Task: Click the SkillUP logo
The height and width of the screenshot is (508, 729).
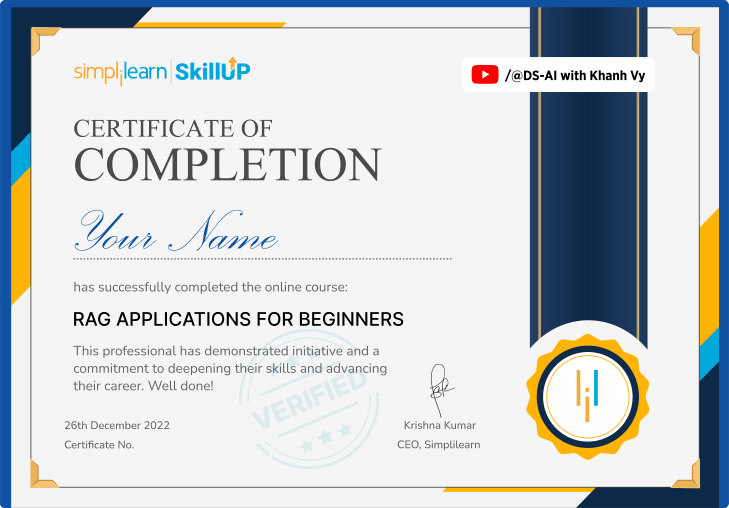Action: tap(212, 70)
